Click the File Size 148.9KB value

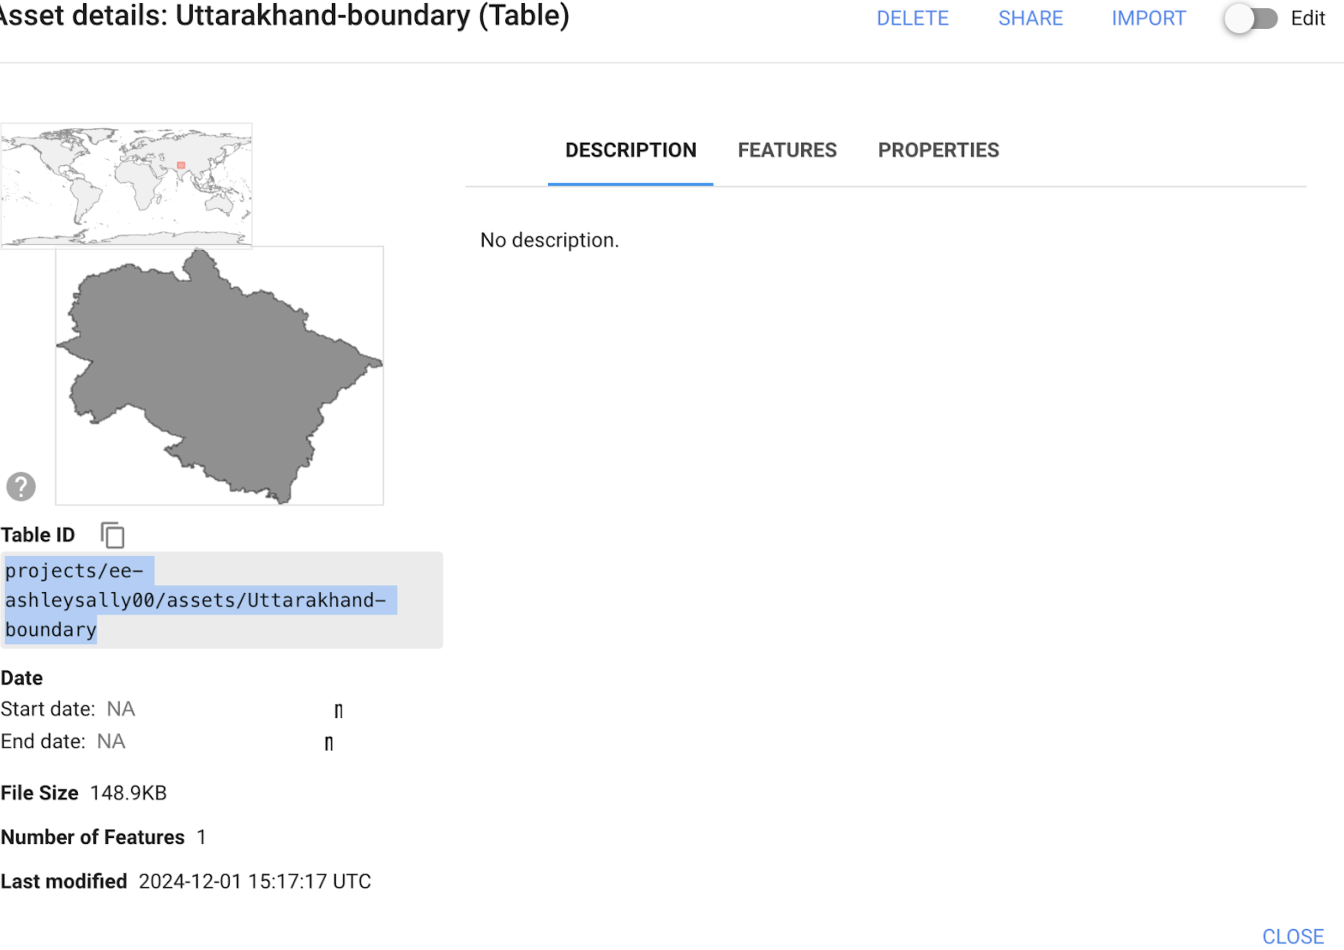click(x=128, y=793)
